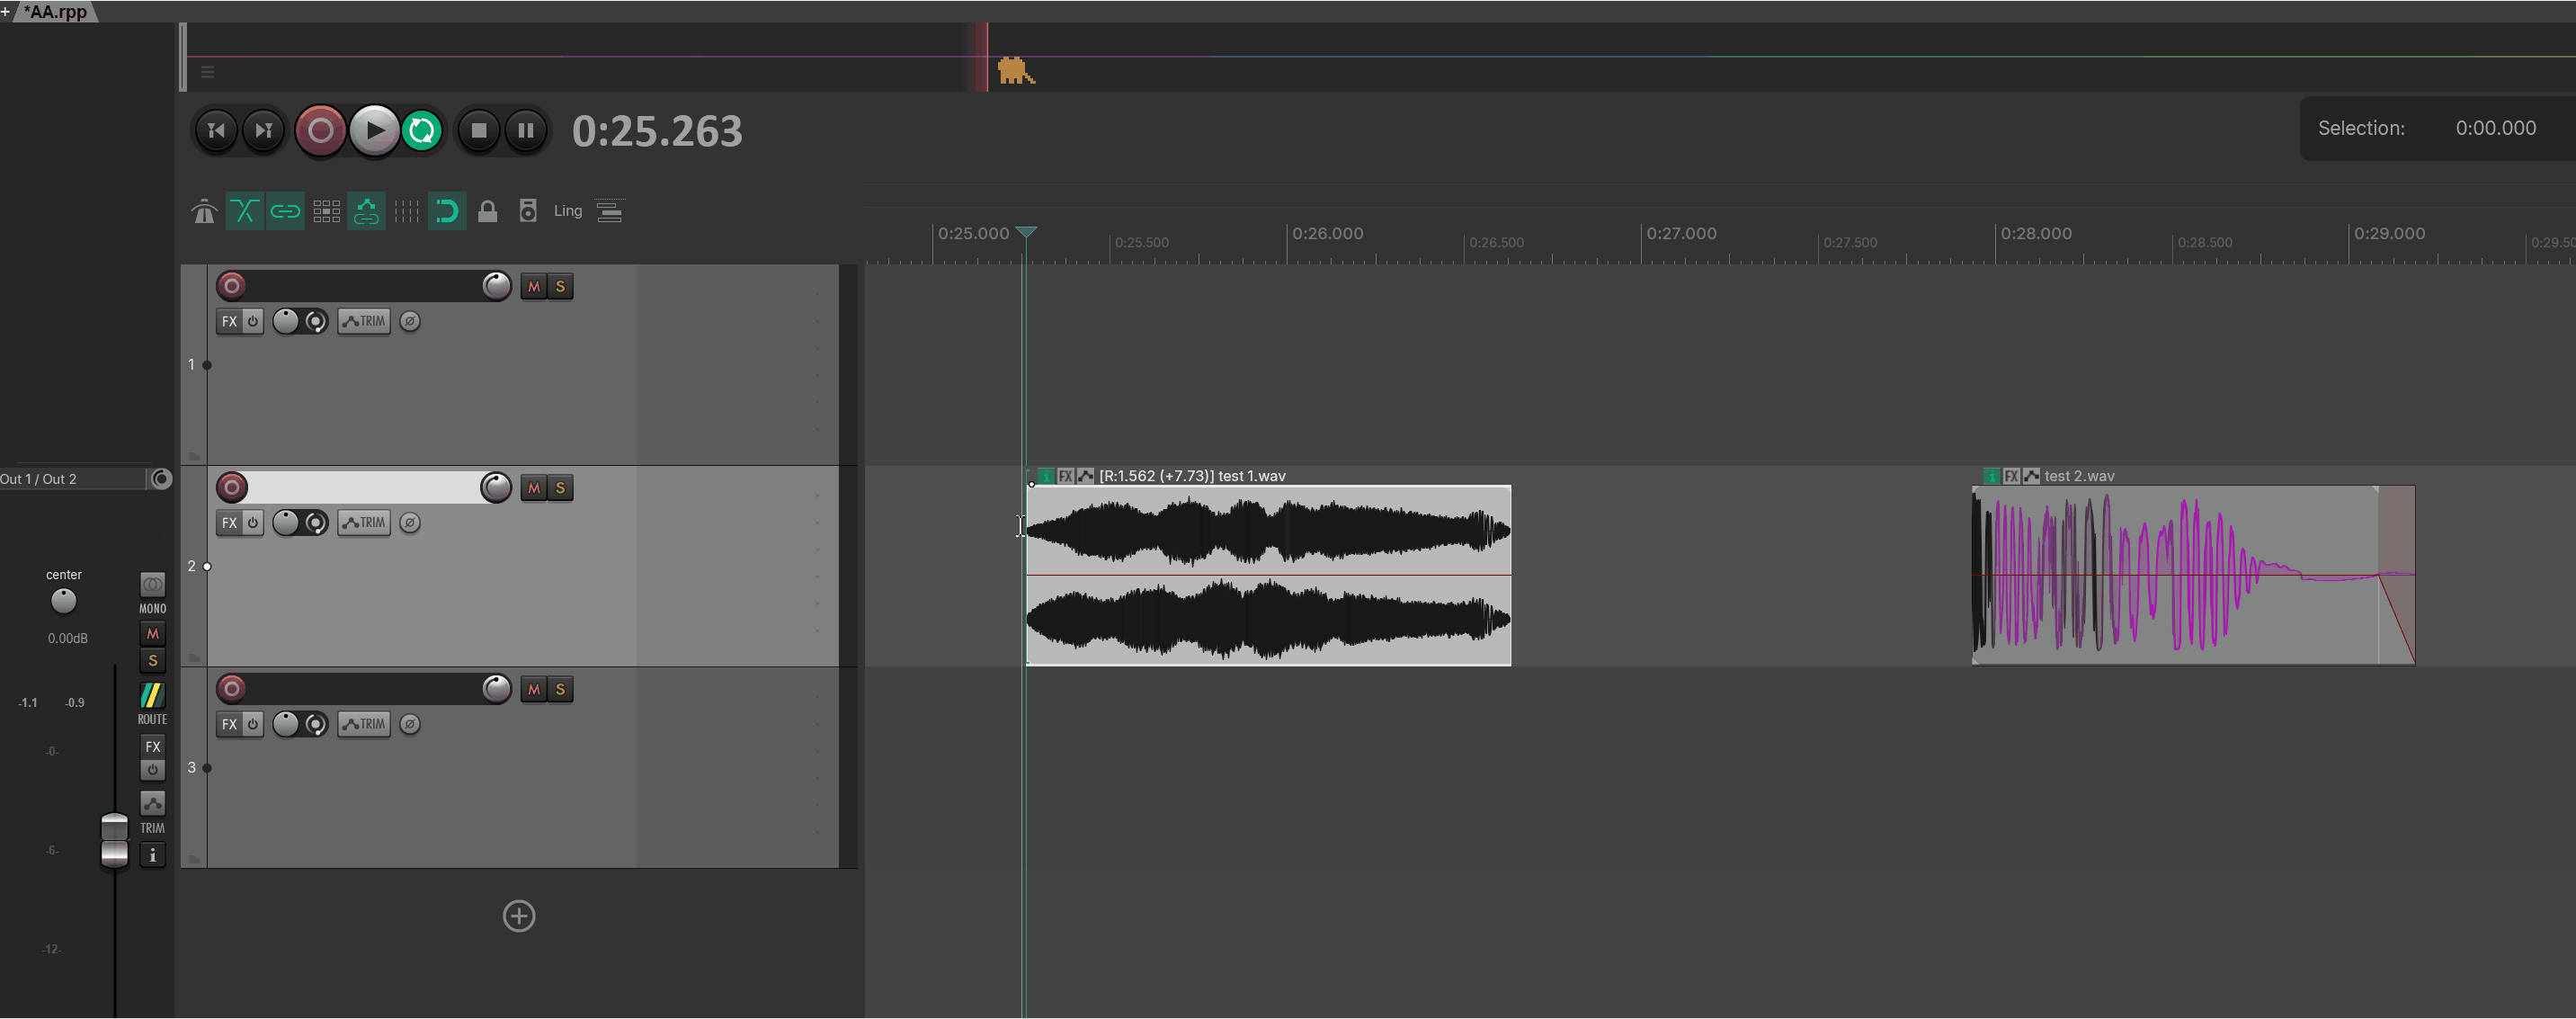Click the round icon beside Out 1 / Out 2
This screenshot has width=2576, height=1019.
point(161,479)
